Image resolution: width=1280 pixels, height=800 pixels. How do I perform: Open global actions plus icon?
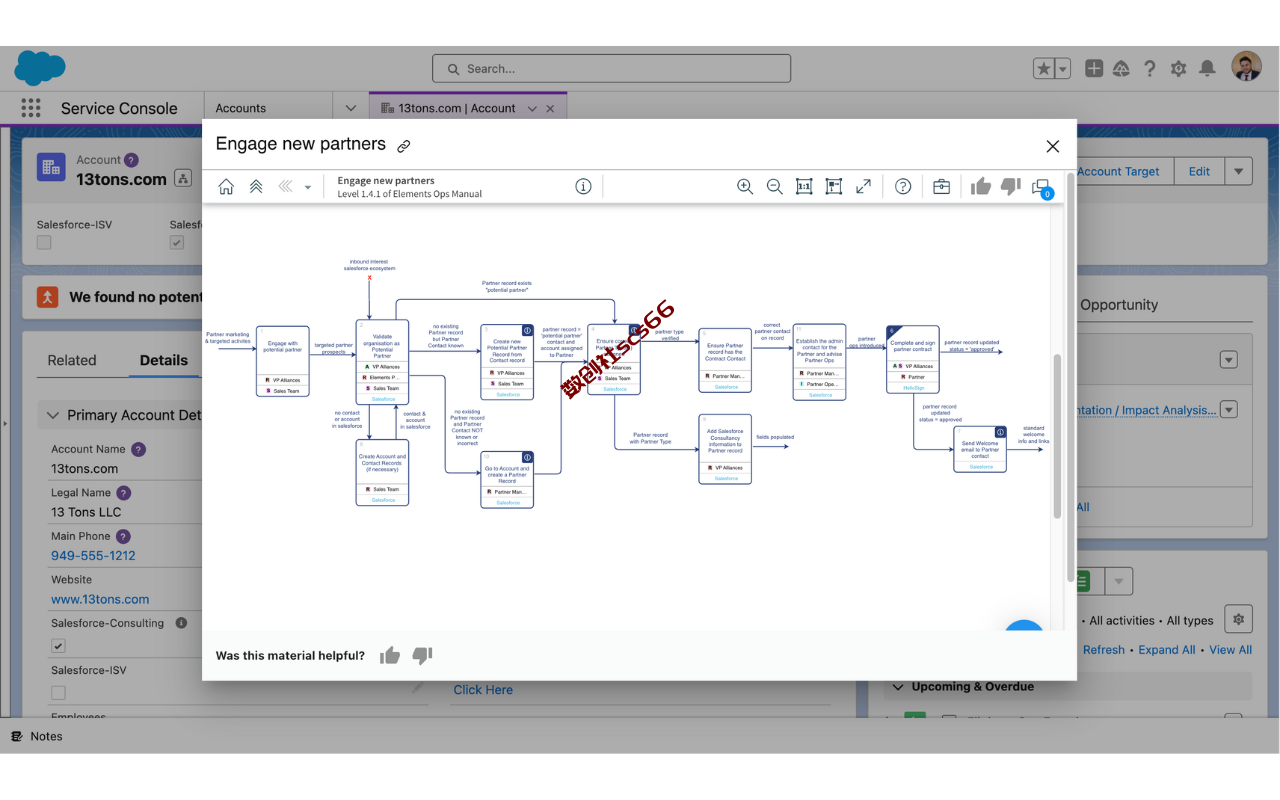(x=1094, y=68)
